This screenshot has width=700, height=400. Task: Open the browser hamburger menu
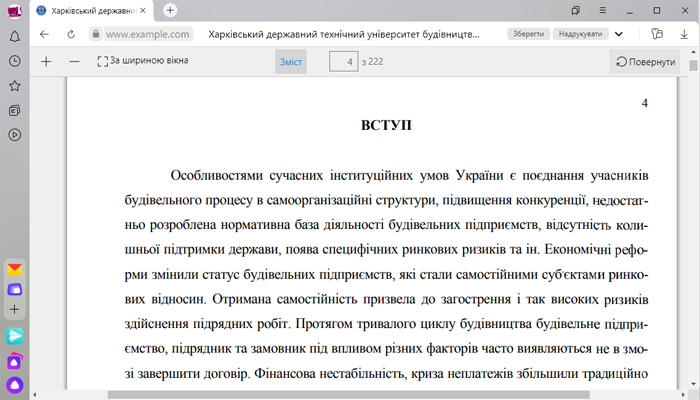(x=603, y=10)
